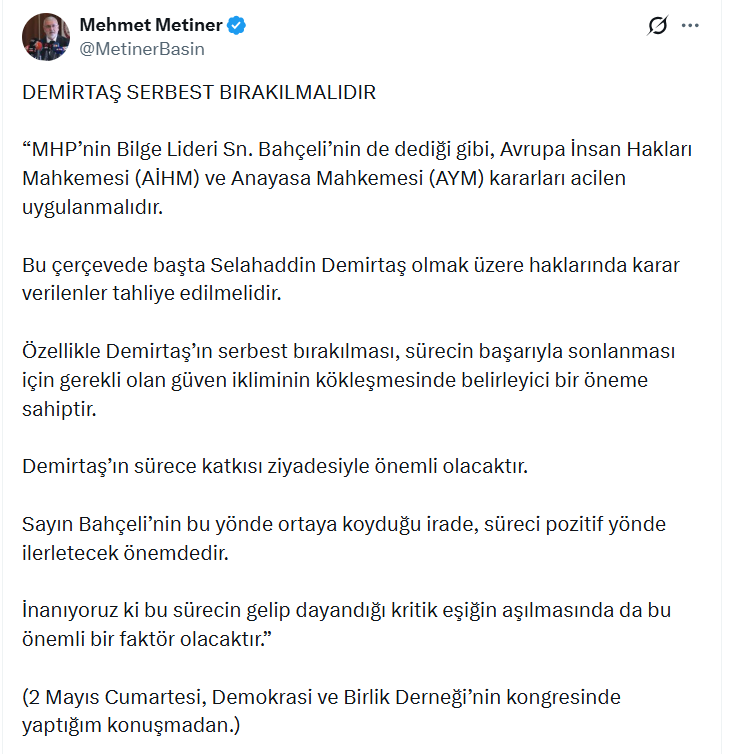Image resolution: width=733 pixels, height=754 pixels.
Task: Click the abbreviation (AYM) in the text
Action: tap(456, 178)
